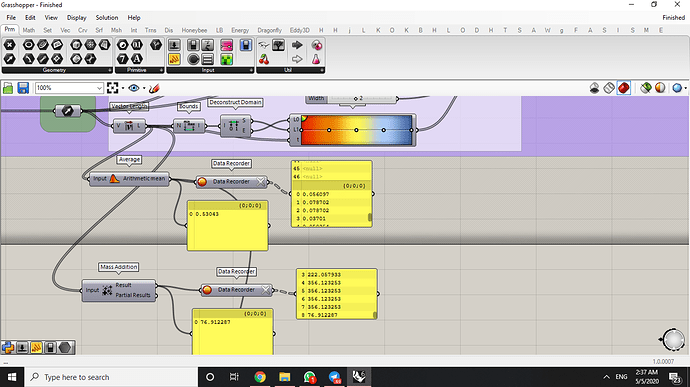Open the 100% zoom level combo box
The image size is (690, 387).
pos(69,88)
